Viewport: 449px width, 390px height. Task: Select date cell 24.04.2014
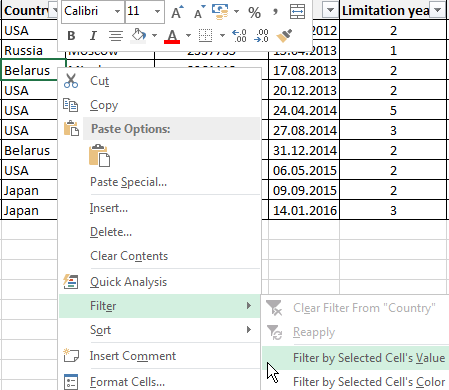[304, 110]
